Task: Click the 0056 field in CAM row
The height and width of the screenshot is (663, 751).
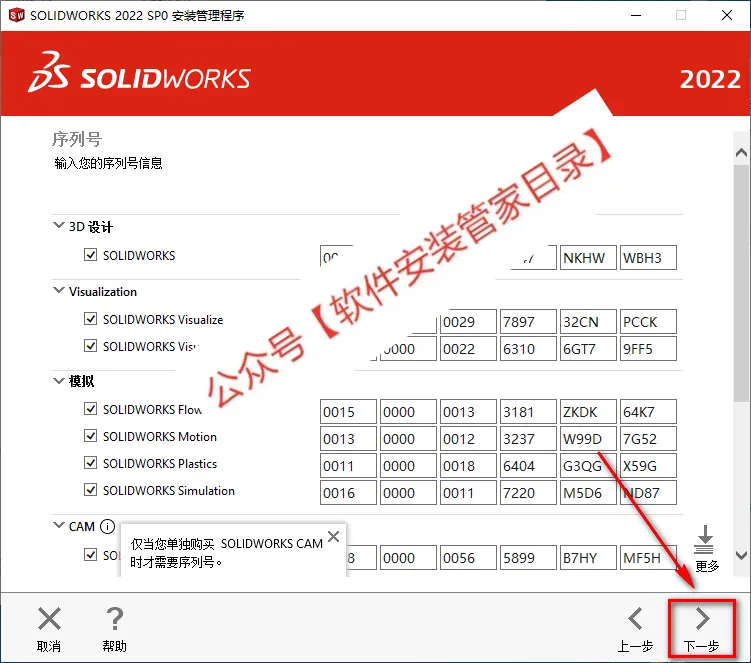Action: [468, 558]
